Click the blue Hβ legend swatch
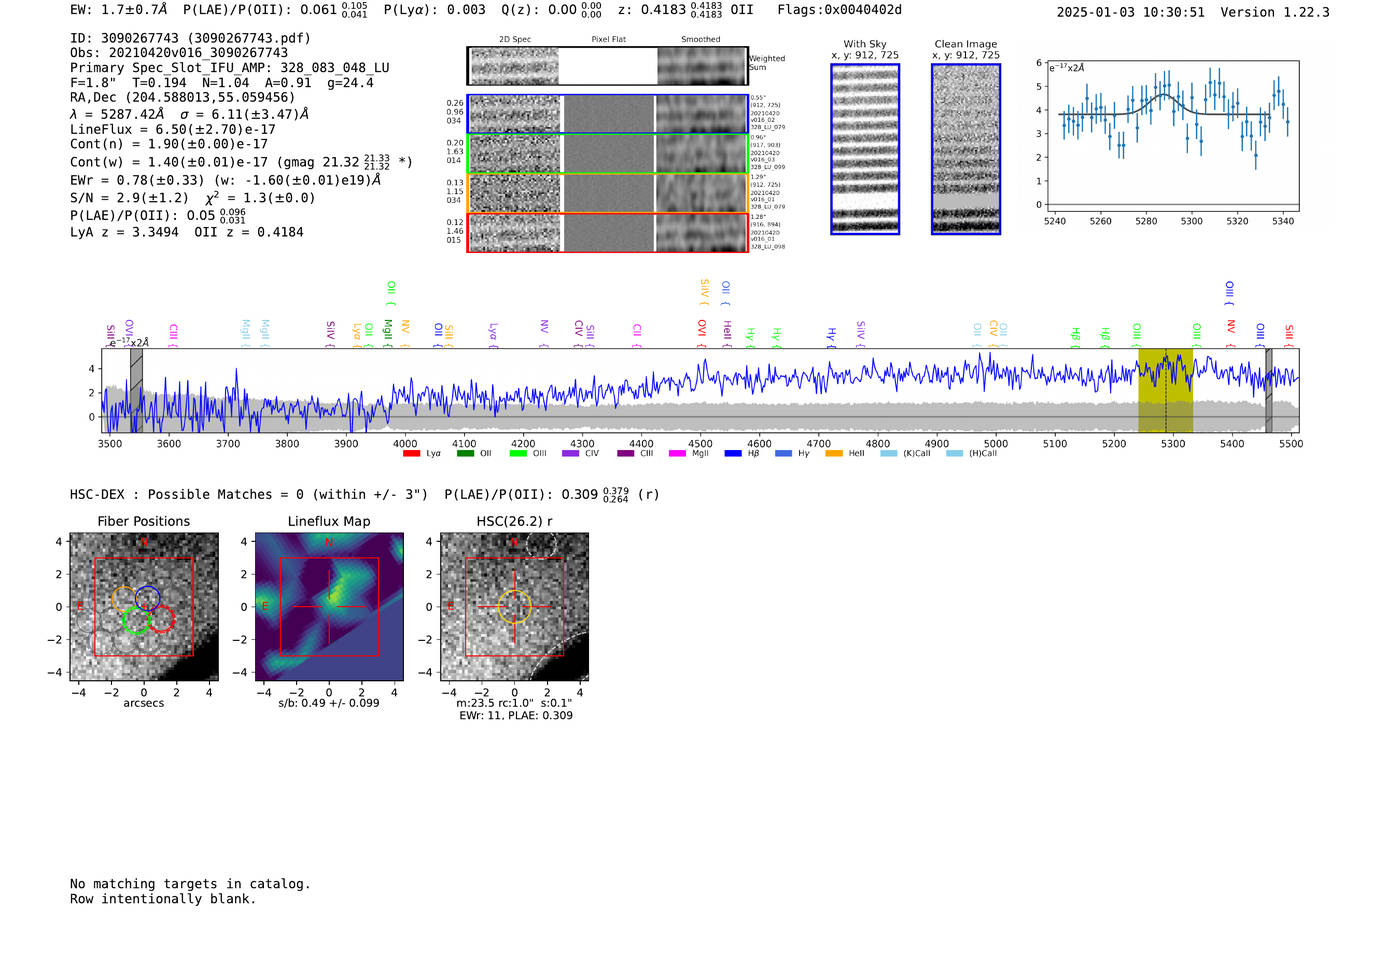 click(733, 454)
